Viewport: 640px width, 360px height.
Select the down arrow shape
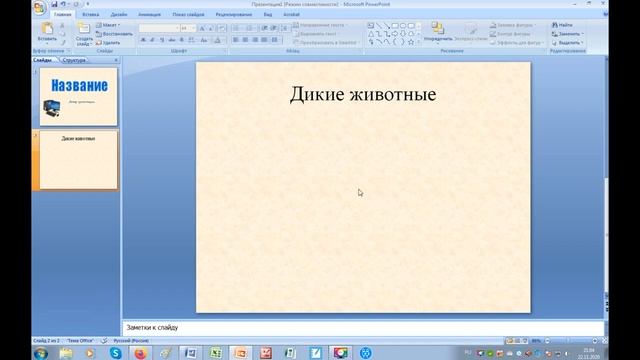pyautogui.click(x=403, y=34)
